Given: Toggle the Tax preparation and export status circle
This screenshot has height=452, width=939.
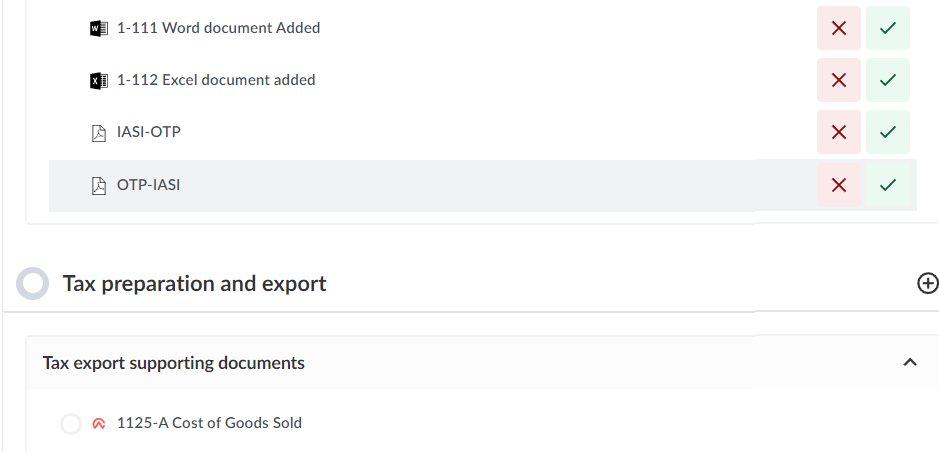Looking at the screenshot, I should click(33, 284).
